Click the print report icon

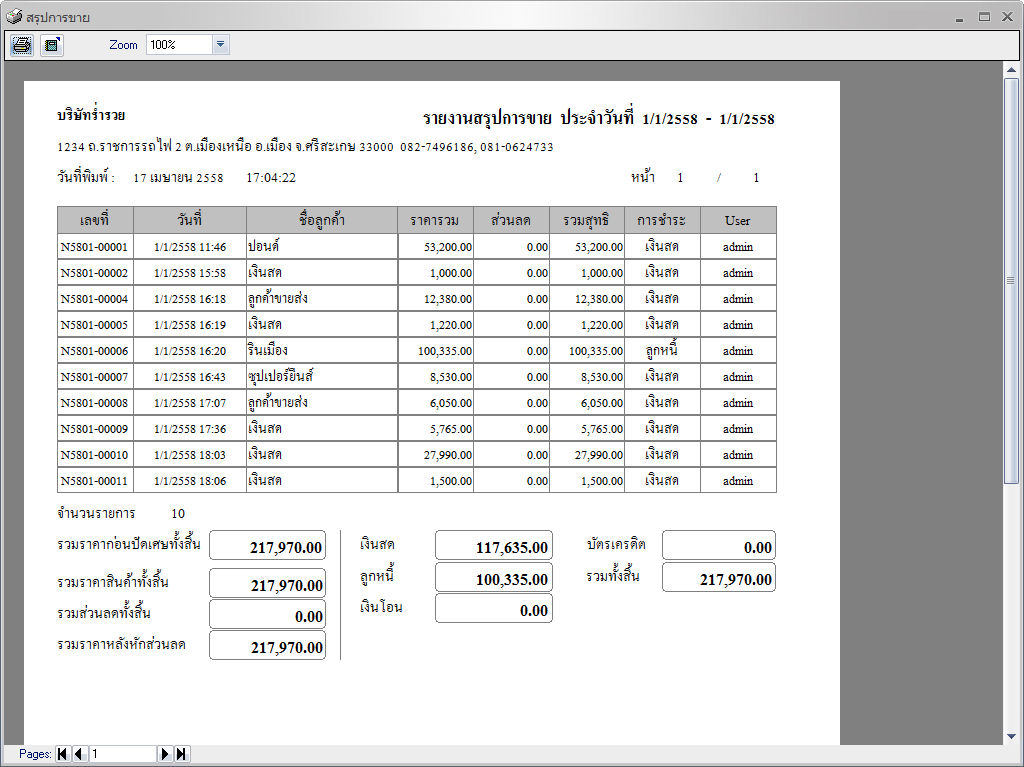pos(22,45)
